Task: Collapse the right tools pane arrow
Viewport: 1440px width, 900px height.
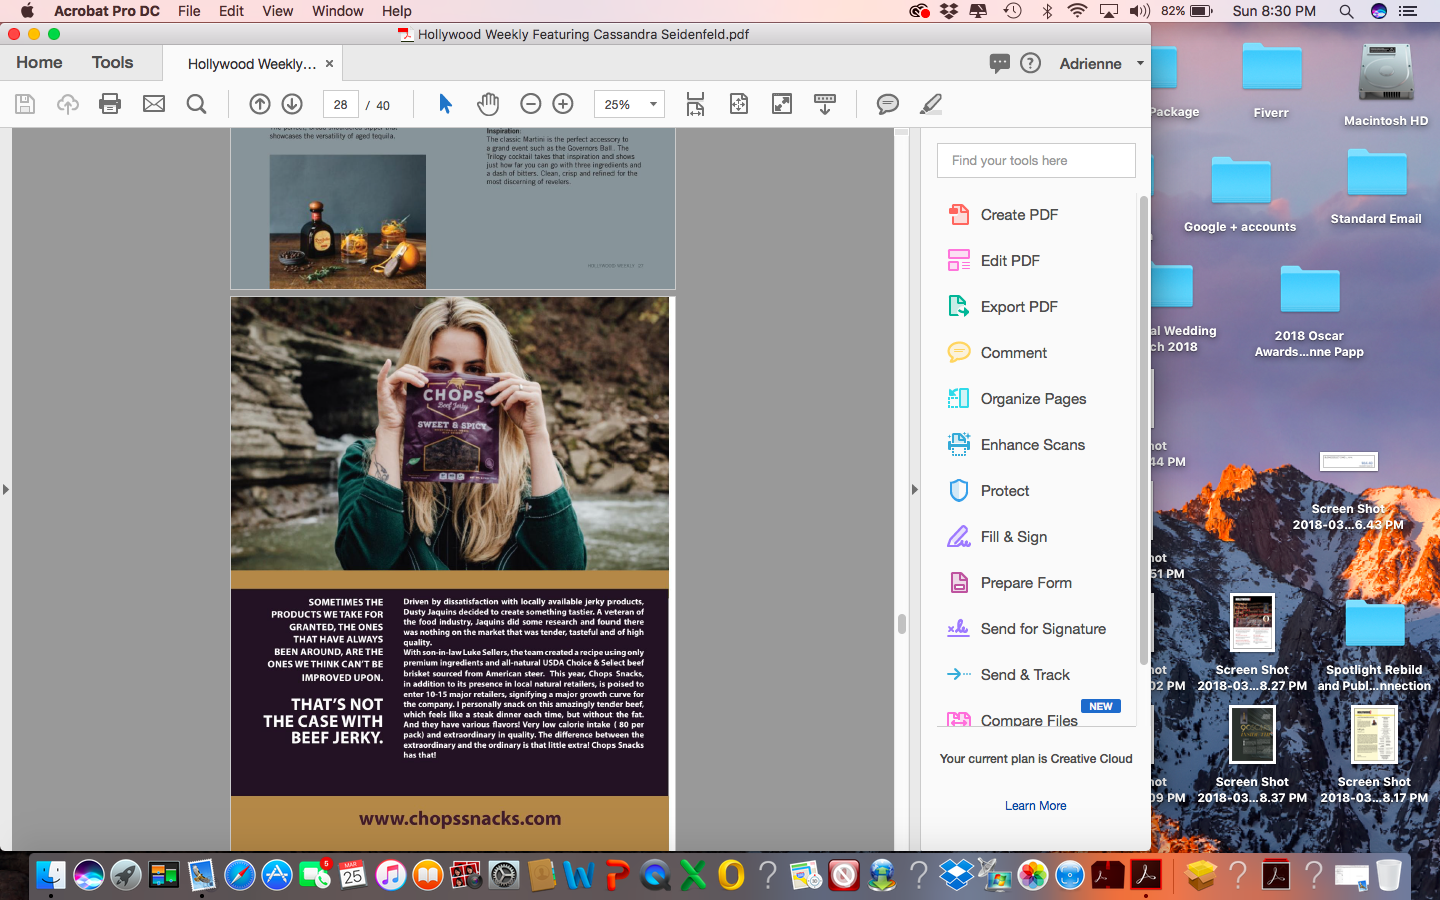Action: (x=914, y=489)
